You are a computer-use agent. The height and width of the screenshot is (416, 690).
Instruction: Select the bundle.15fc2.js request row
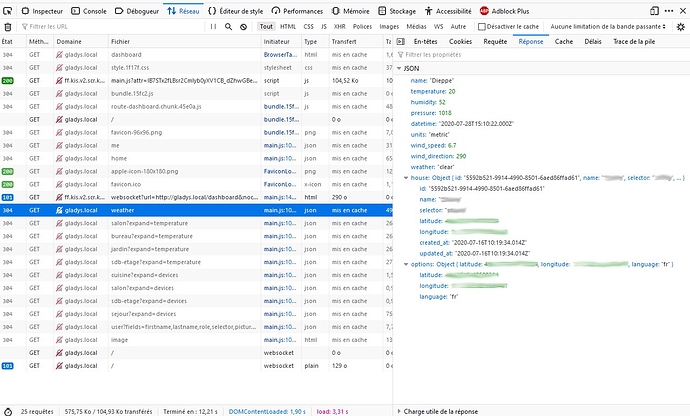click(x=196, y=94)
